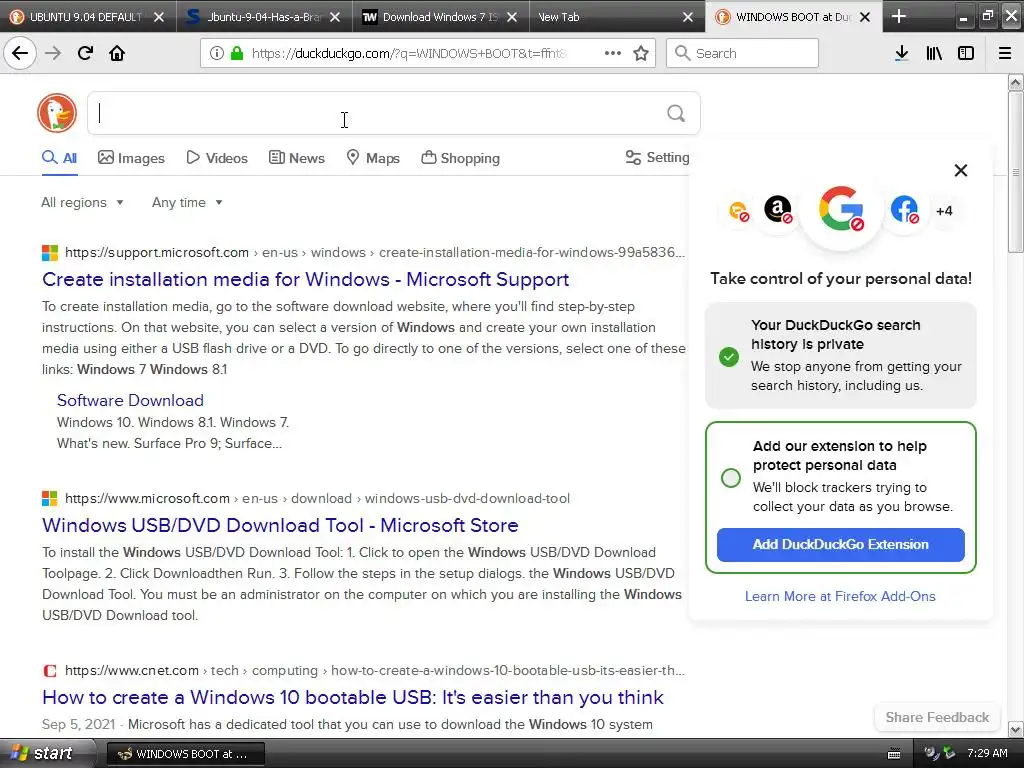Click the magnifier search submit icon
The image size is (1024, 768).
(676, 114)
